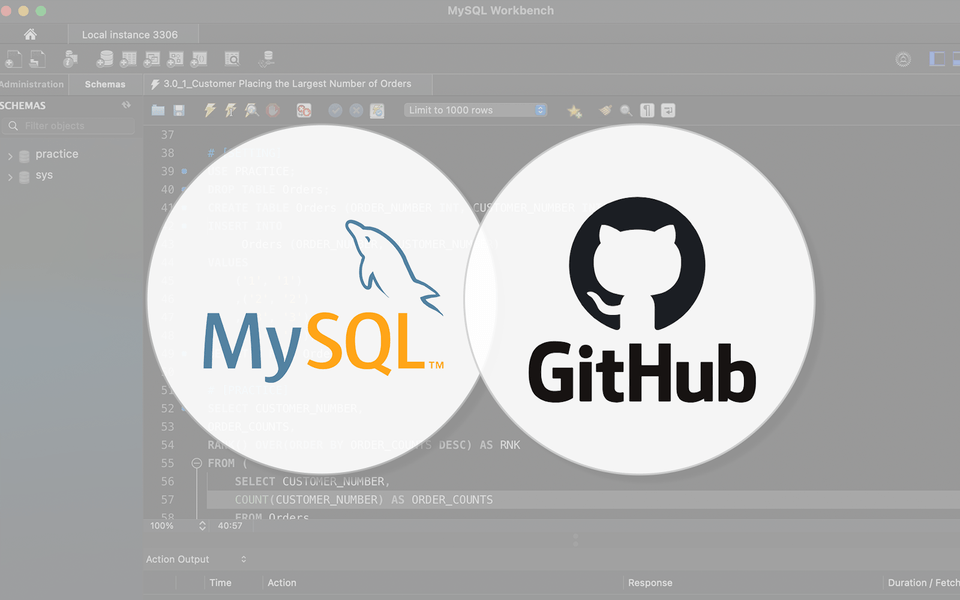Create a new schema icon

(x=105, y=59)
